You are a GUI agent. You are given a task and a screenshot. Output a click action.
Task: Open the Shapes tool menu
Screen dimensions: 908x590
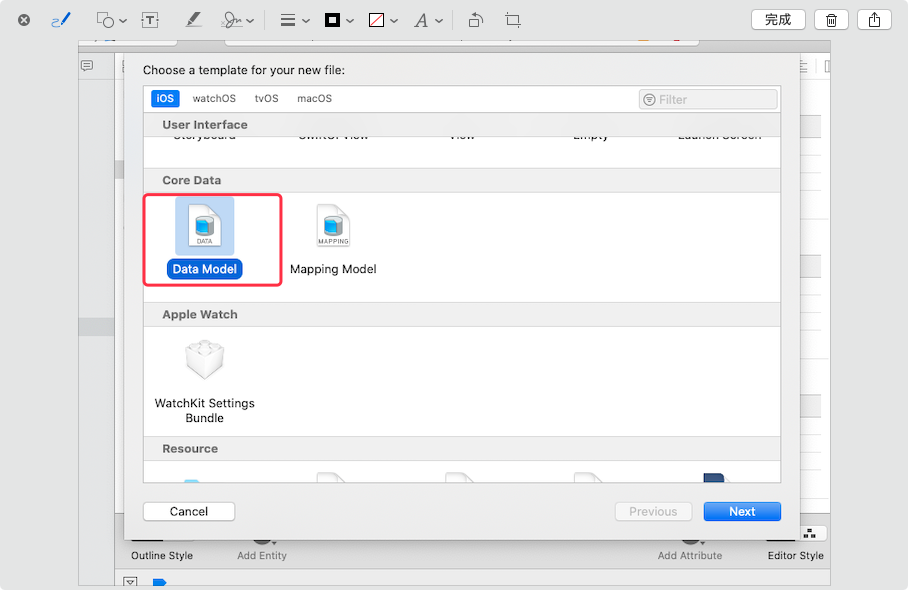point(111,20)
